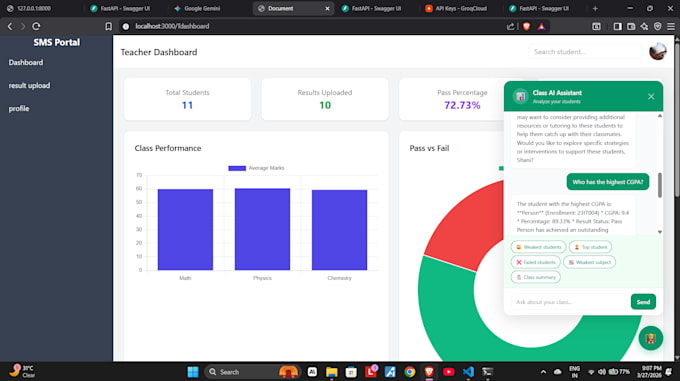Open Visual Studio Code from taskbar

468,372
